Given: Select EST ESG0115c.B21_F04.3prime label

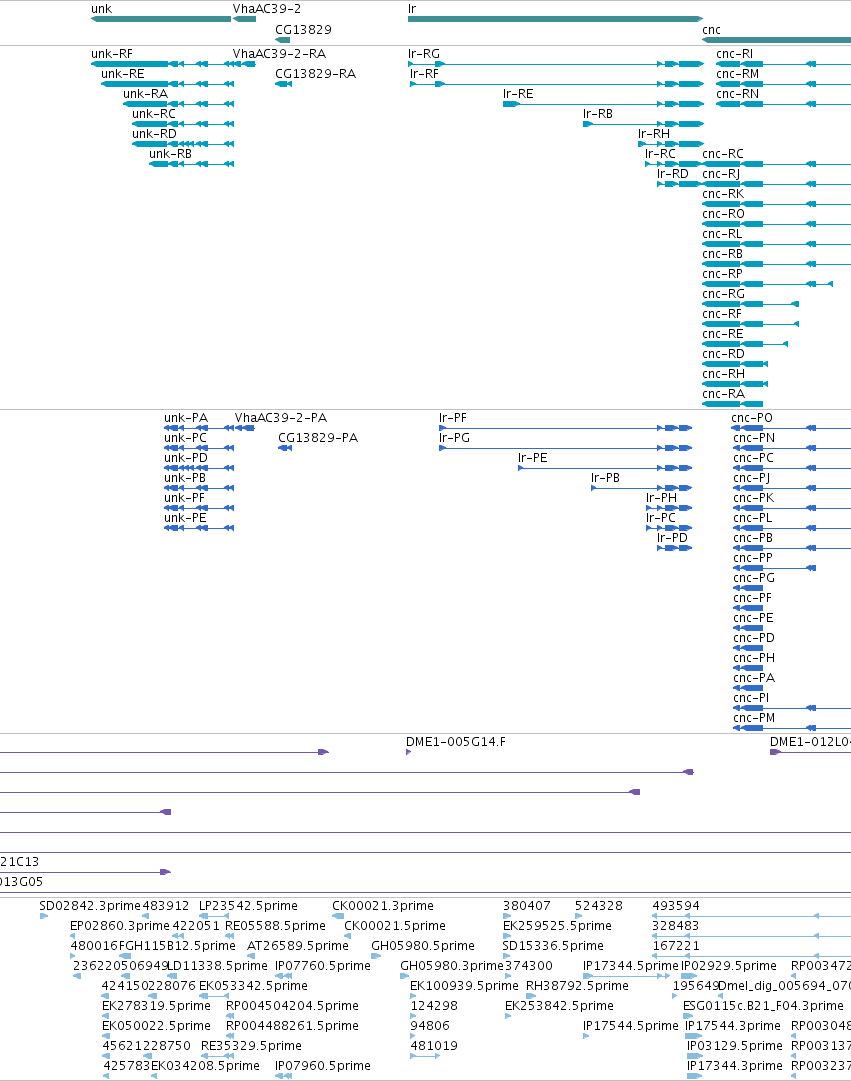Looking at the screenshot, I should pyautogui.click(x=763, y=1006).
